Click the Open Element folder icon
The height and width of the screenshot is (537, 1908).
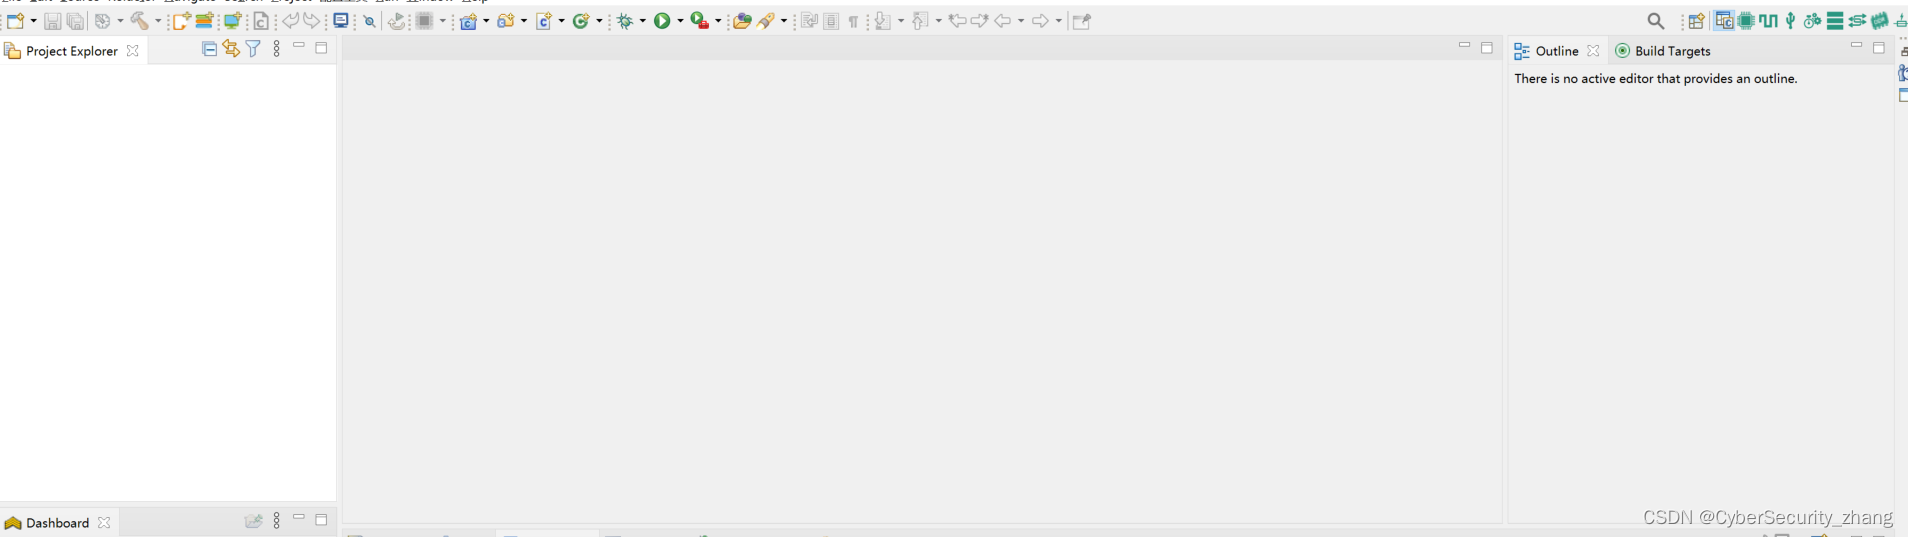(742, 21)
